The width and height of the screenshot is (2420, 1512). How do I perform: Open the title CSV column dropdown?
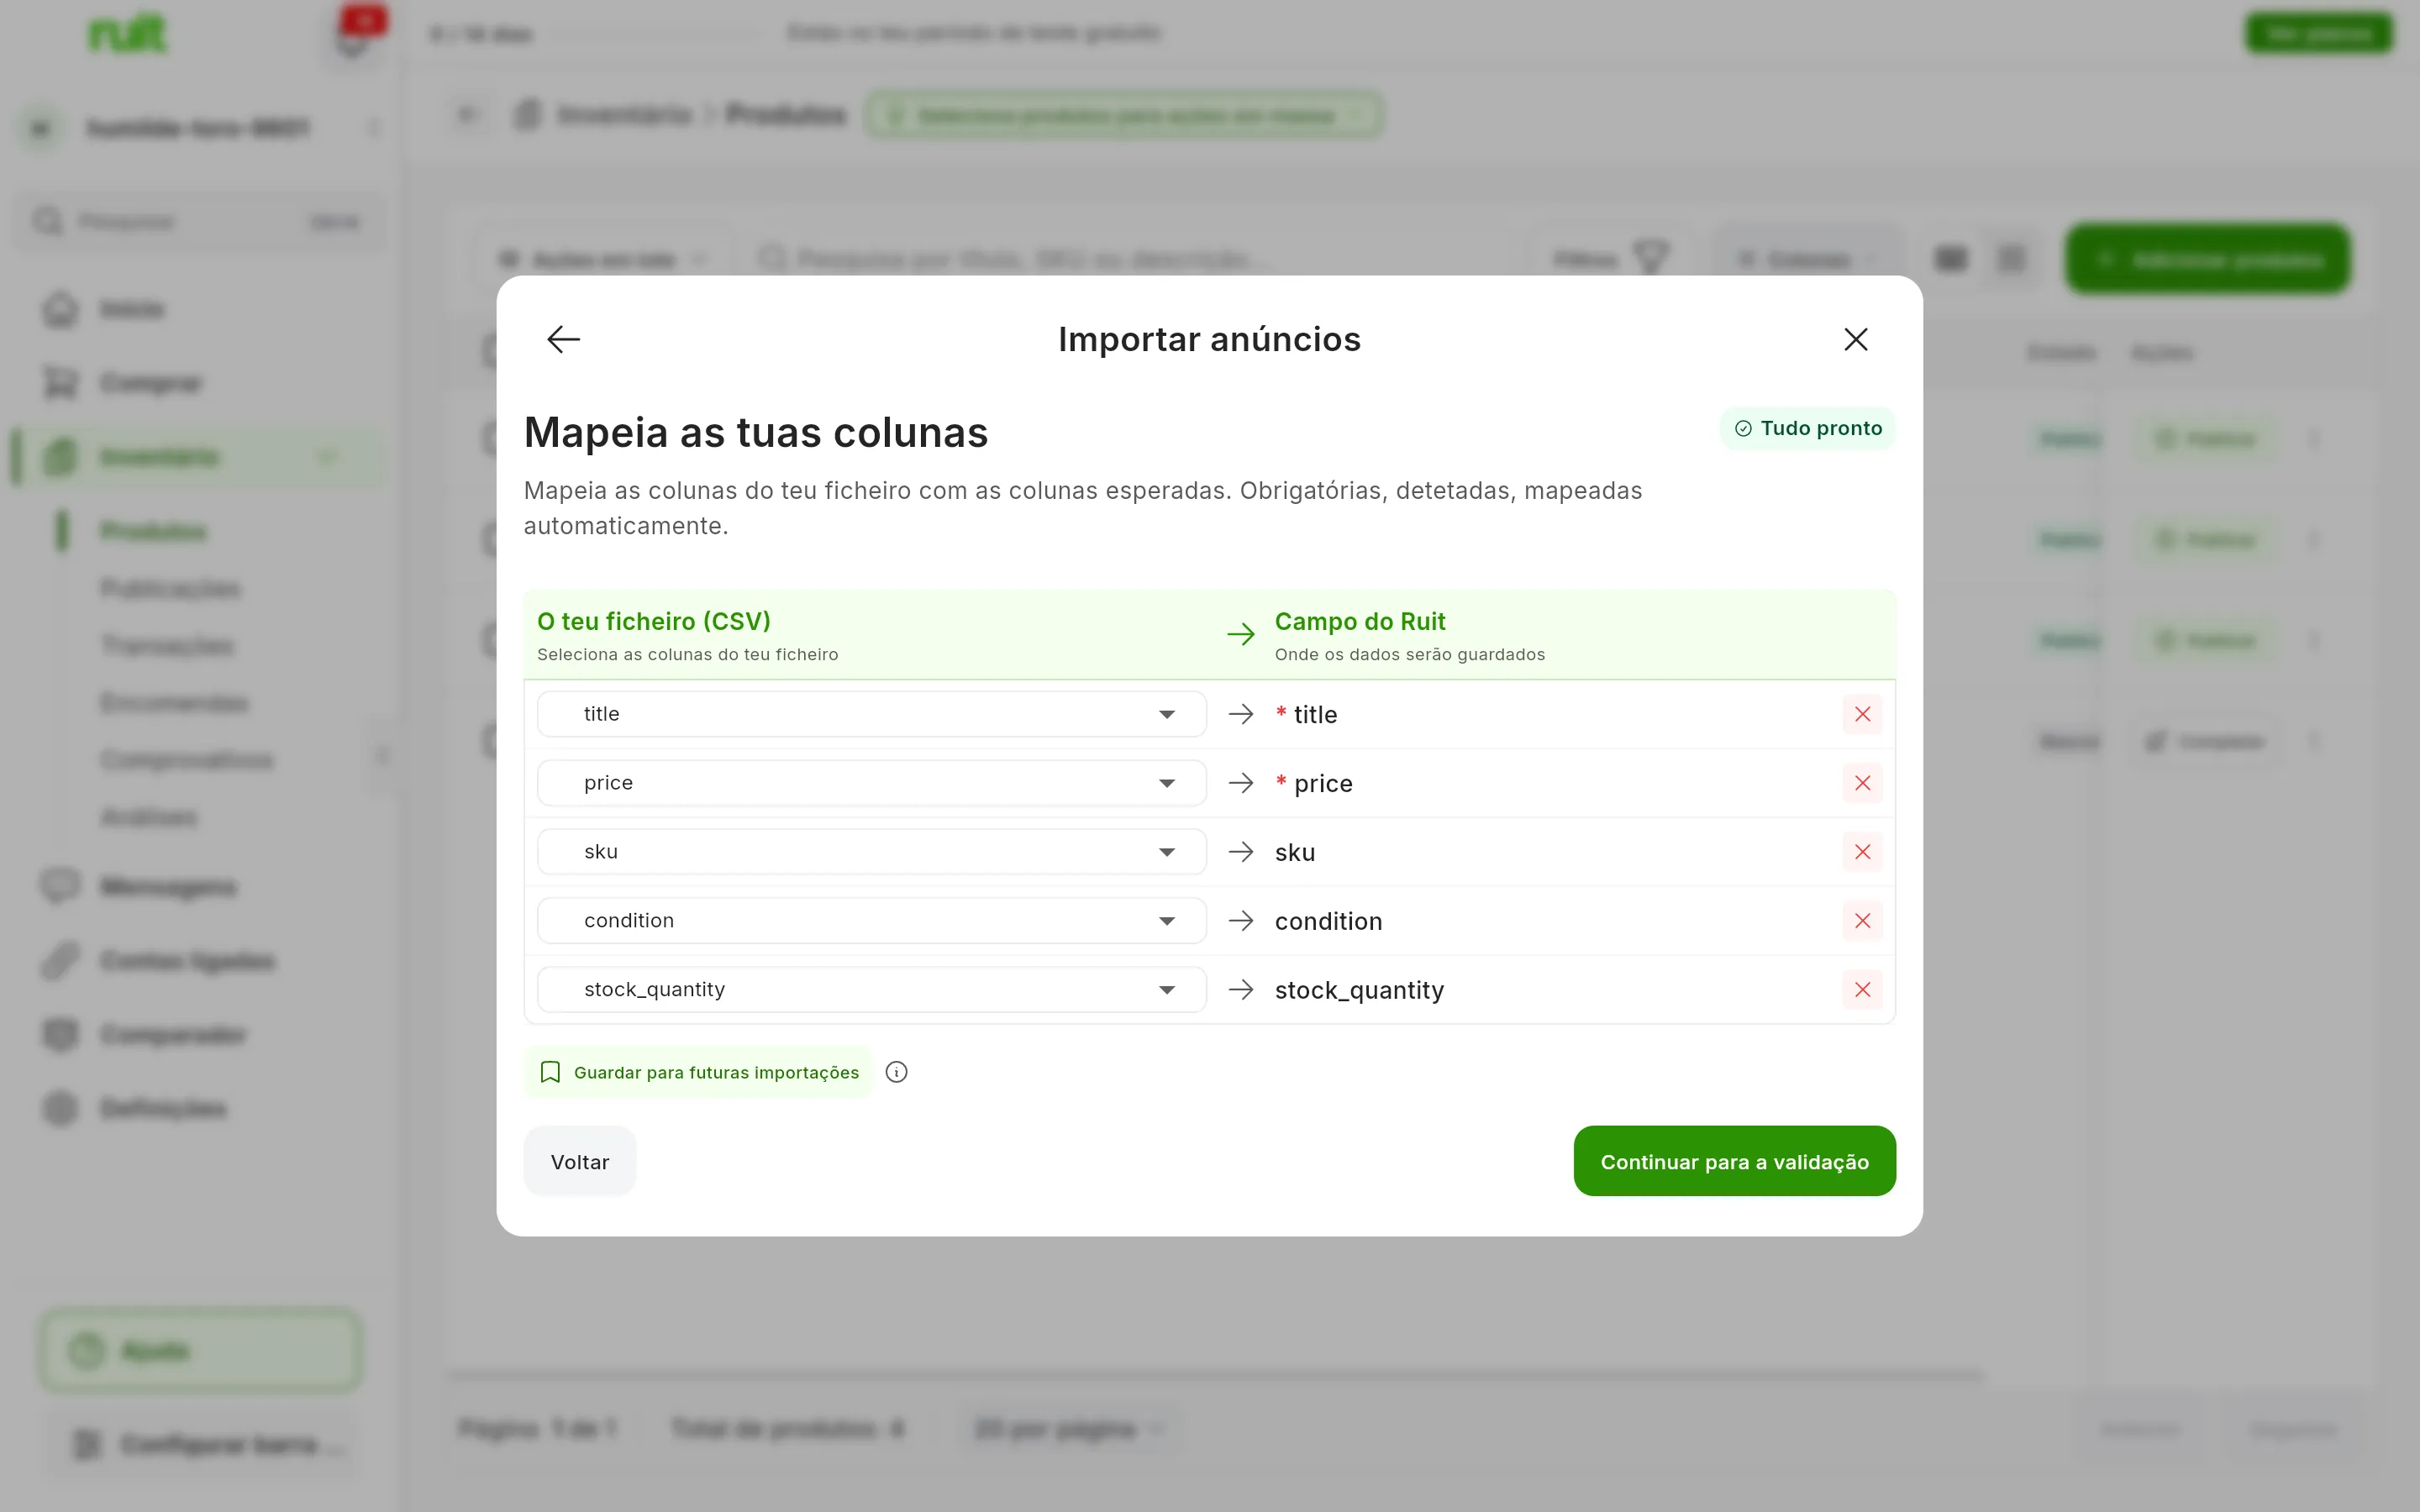pyautogui.click(x=871, y=714)
